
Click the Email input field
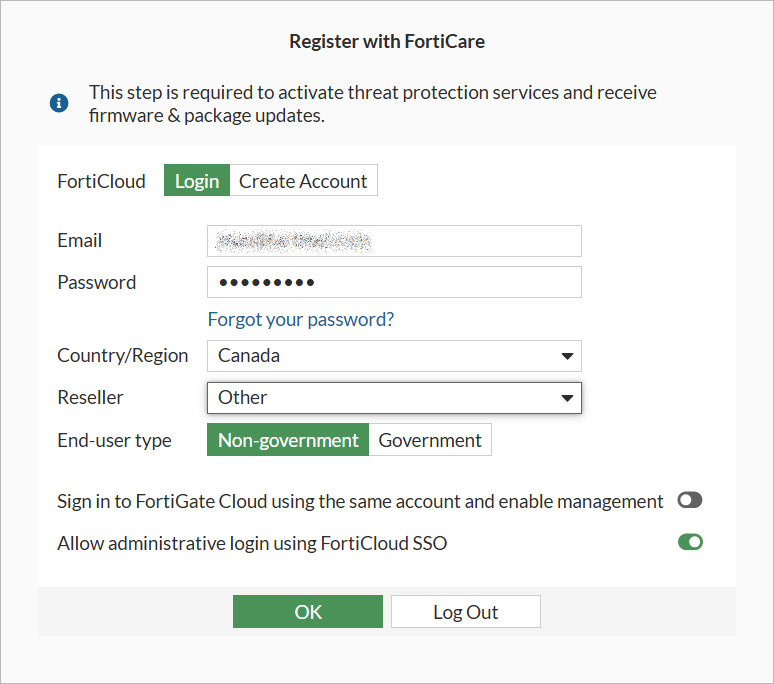(x=394, y=241)
